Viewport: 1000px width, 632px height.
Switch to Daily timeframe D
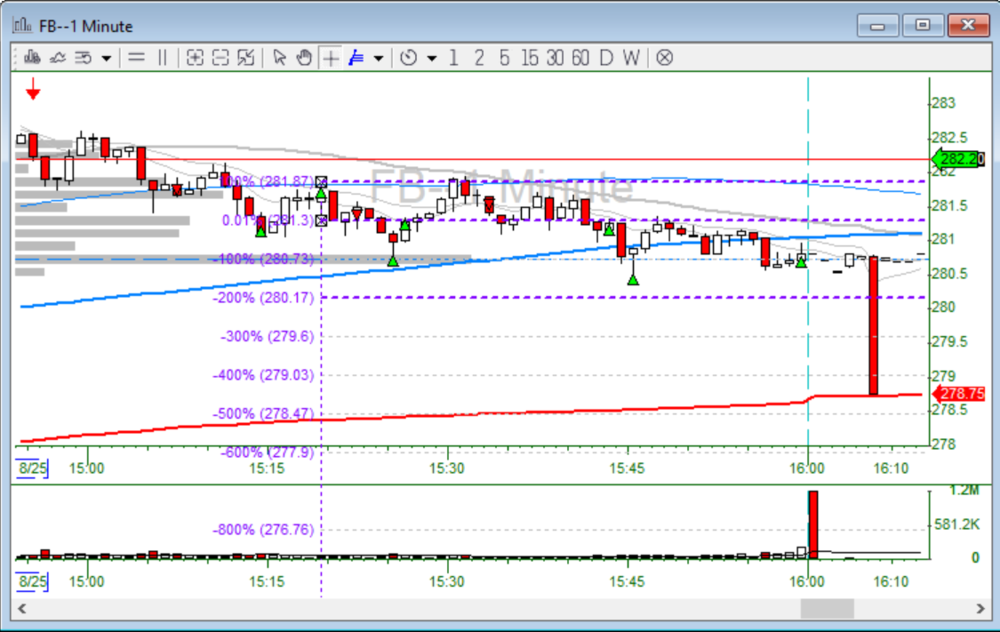(x=605, y=58)
